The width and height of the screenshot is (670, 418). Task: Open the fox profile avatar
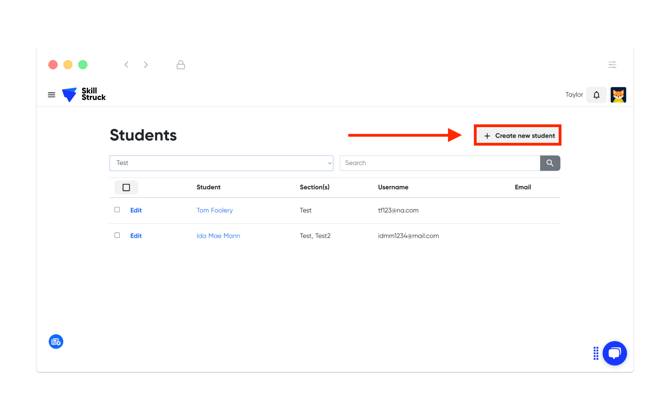tap(618, 95)
